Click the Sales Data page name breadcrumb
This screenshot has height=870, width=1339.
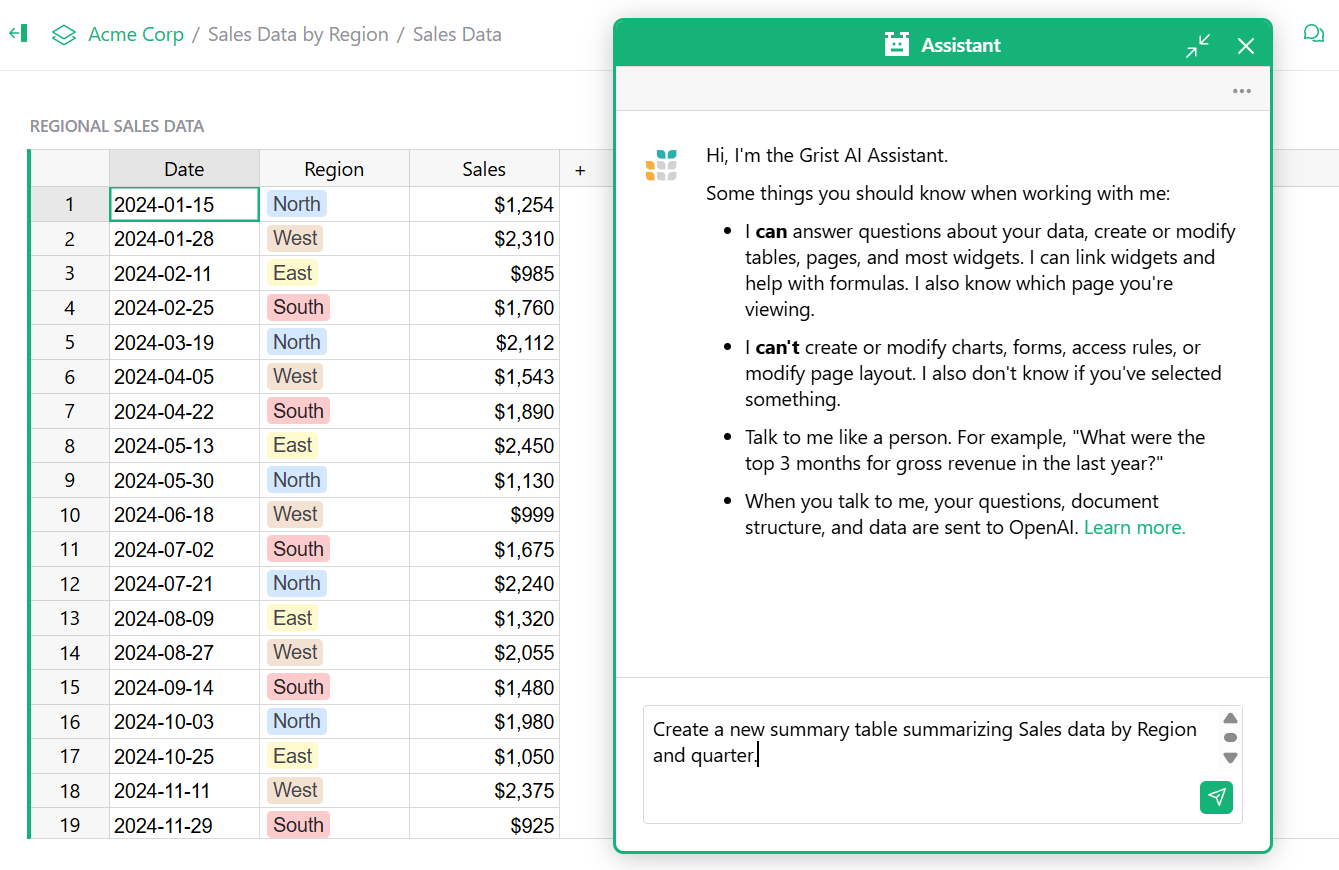click(457, 34)
